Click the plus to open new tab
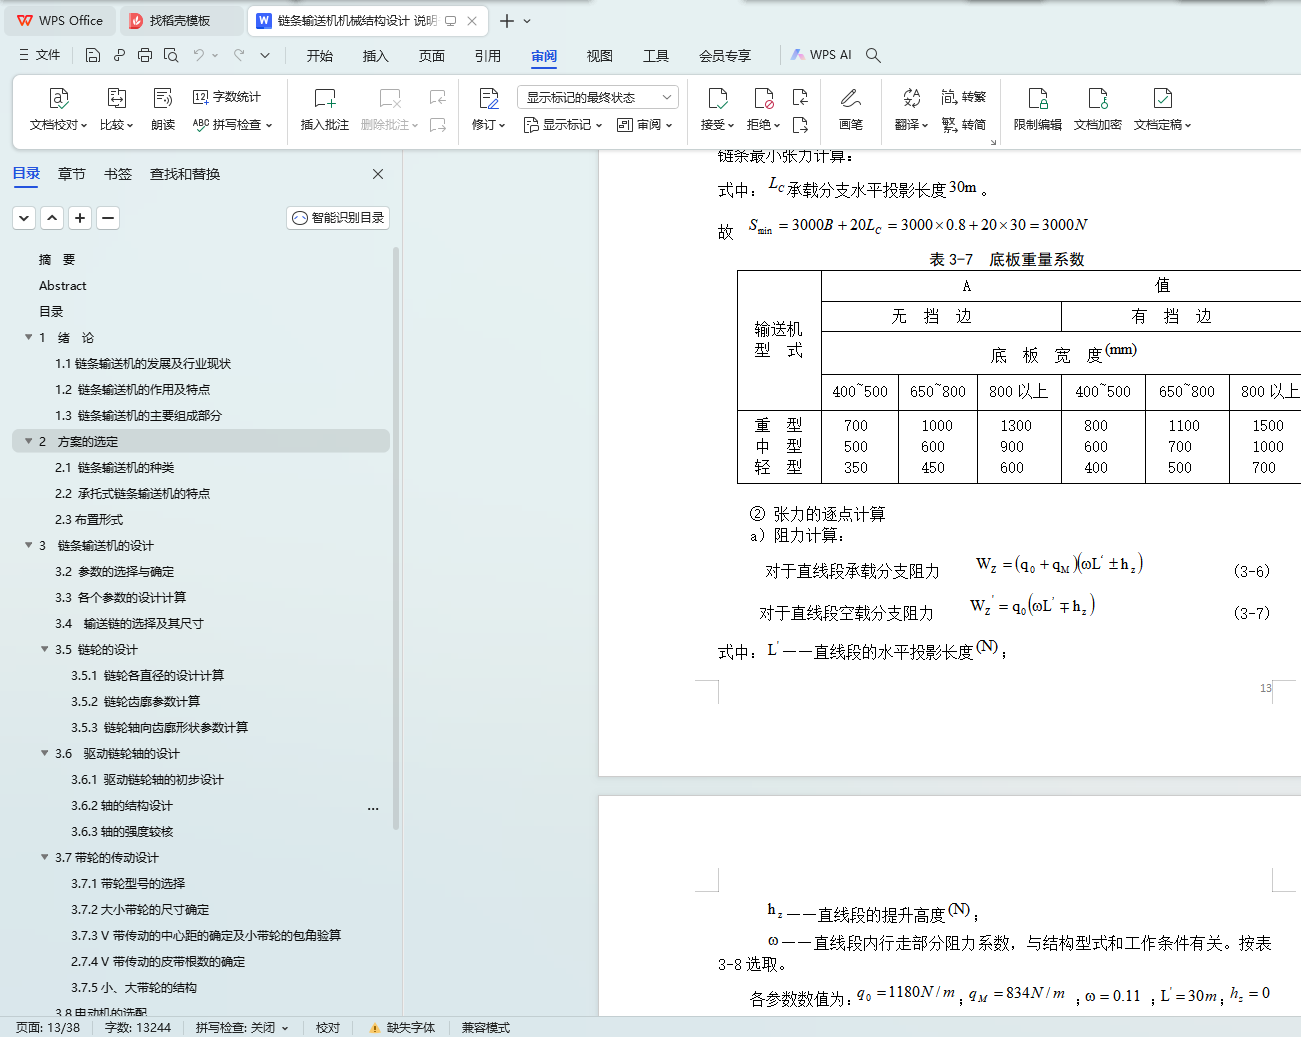Viewport: 1301px width, 1037px height. (507, 20)
